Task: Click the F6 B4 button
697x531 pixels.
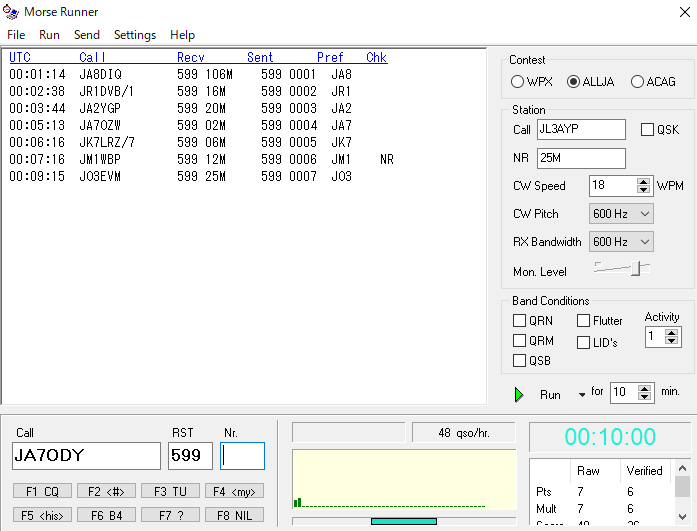Action: pos(106,515)
